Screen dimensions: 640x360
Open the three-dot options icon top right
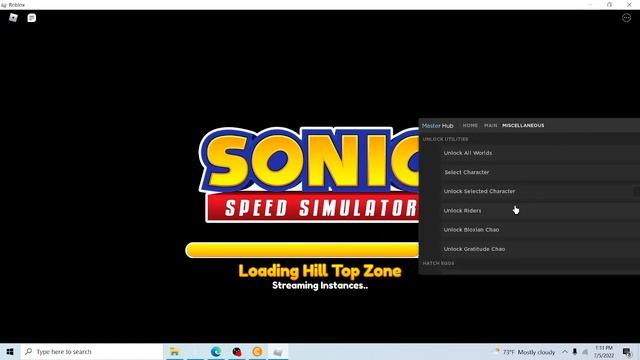point(626,18)
